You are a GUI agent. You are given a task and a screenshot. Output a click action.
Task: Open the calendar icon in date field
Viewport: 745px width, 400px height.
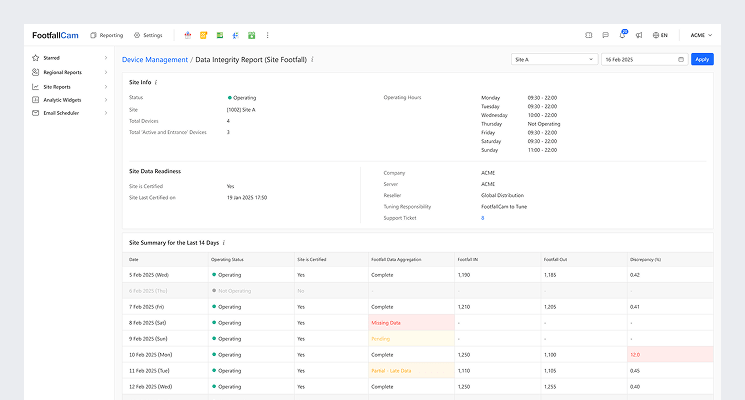pos(681,59)
